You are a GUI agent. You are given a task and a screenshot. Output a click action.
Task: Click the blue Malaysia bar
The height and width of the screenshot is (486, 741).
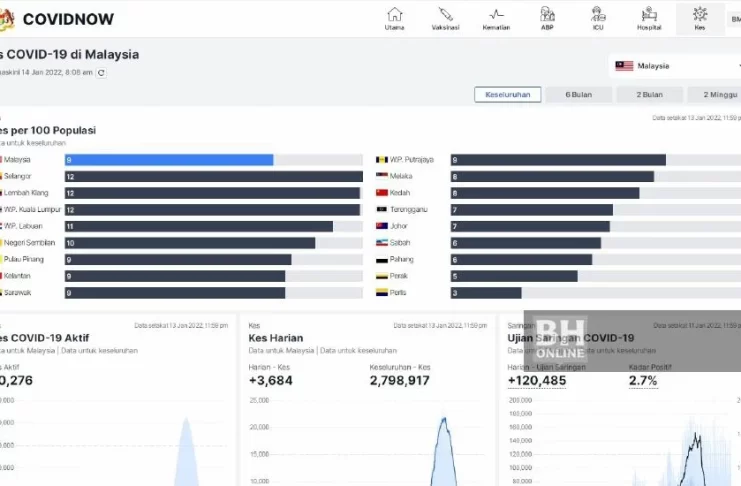(x=168, y=160)
